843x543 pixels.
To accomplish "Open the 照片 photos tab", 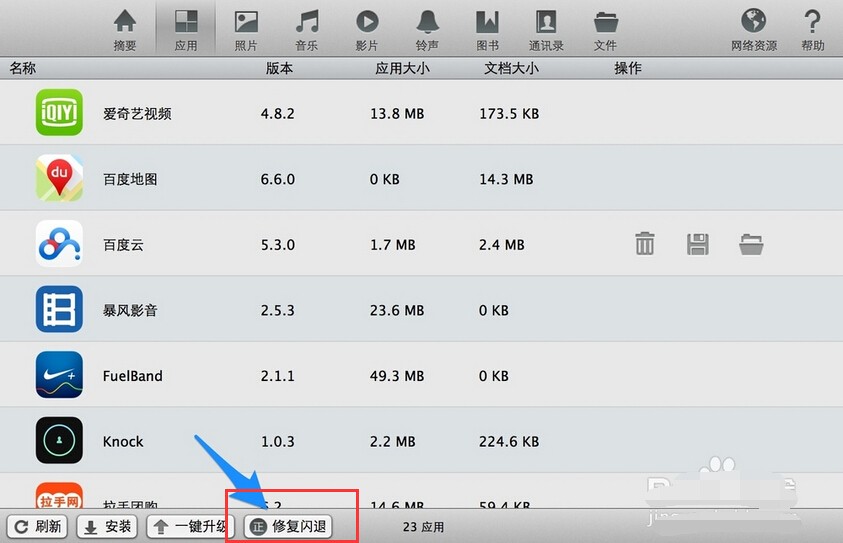I will [246, 30].
